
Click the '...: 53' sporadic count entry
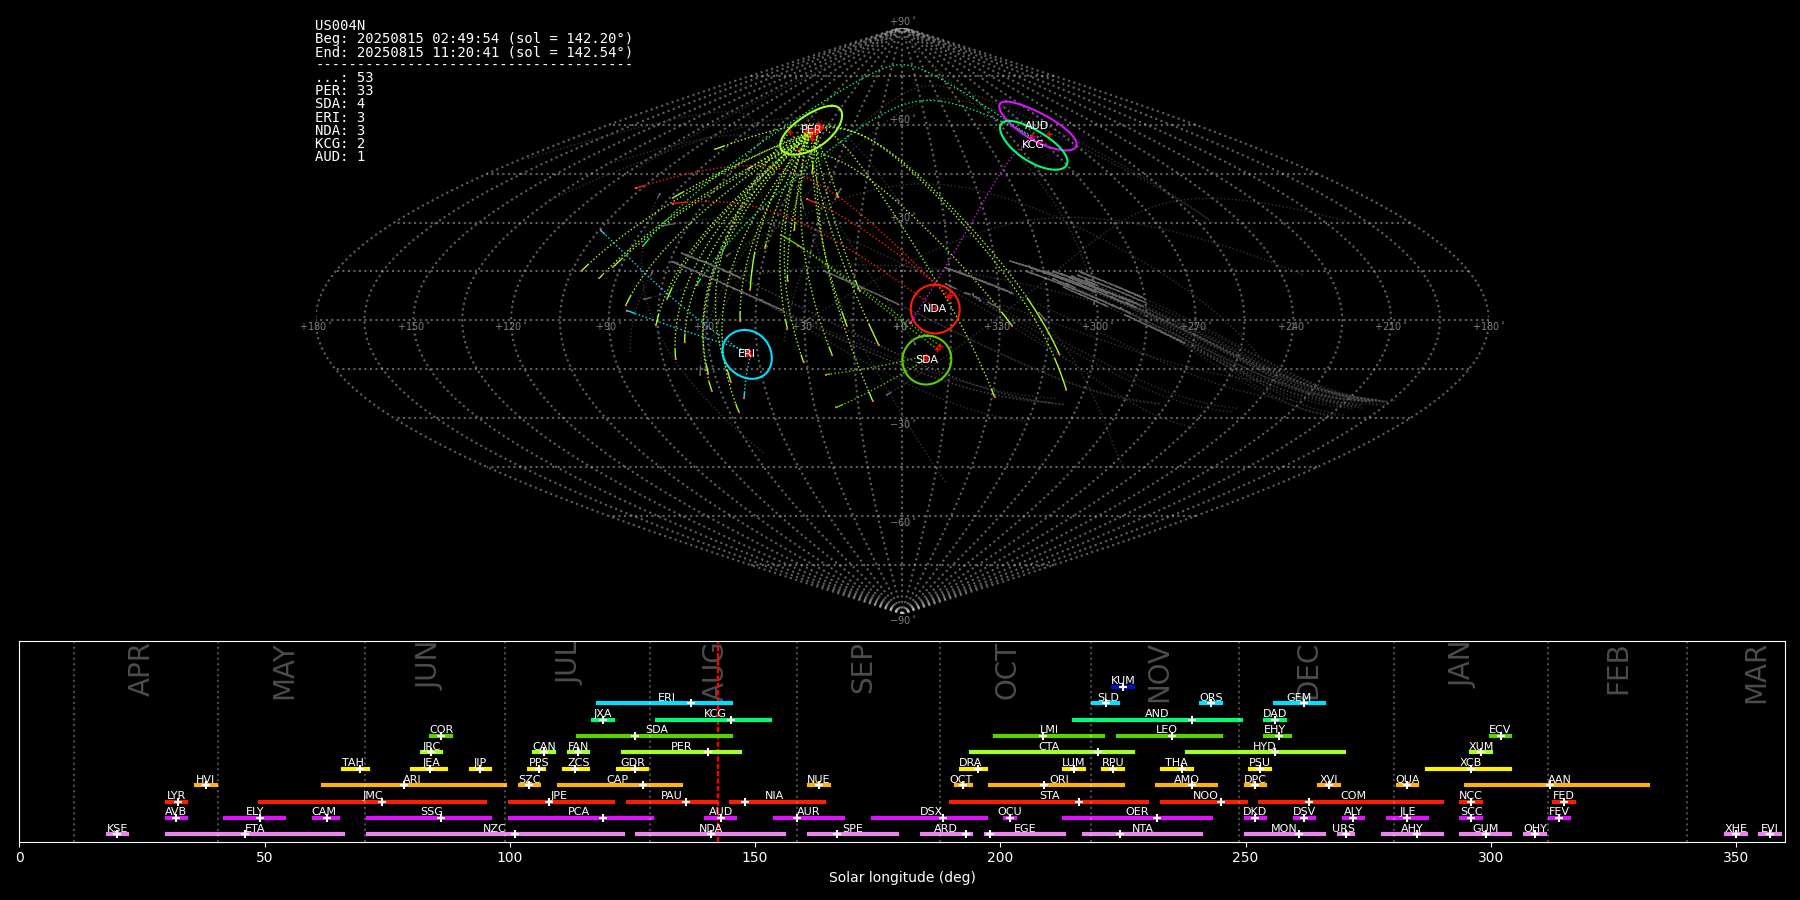pyautogui.click(x=344, y=78)
